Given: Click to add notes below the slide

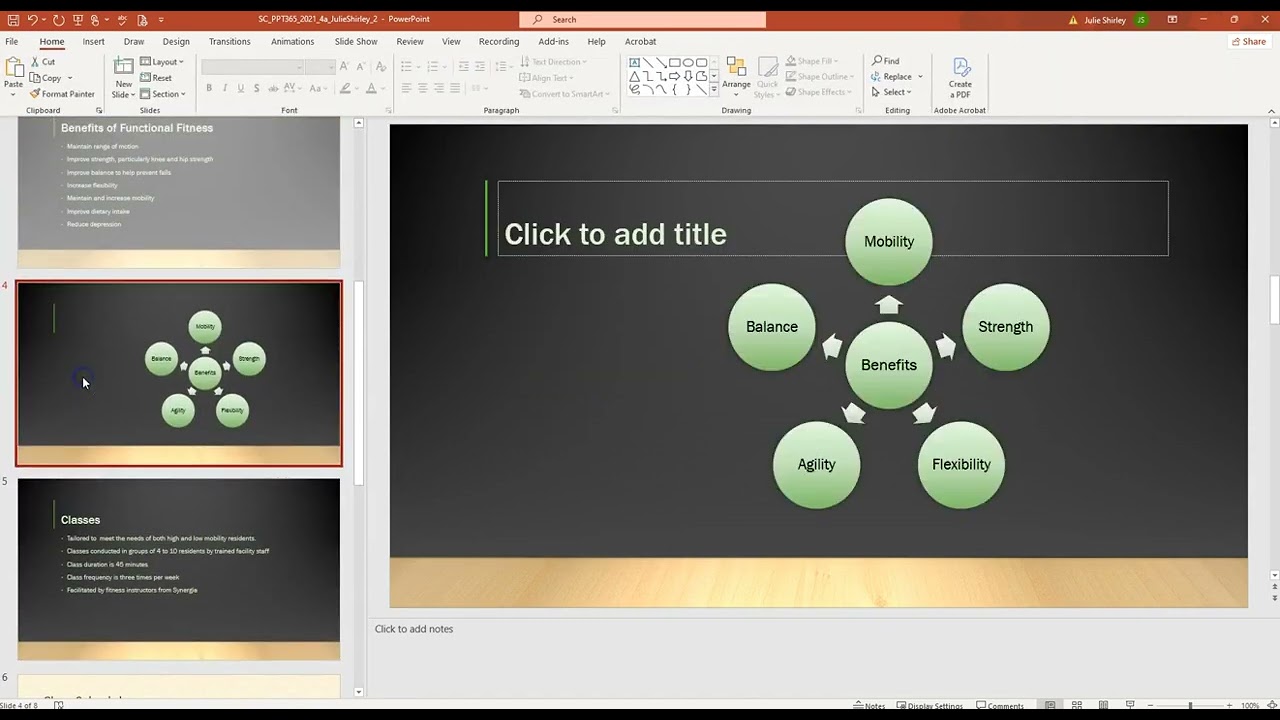Looking at the screenshot, I should pos(414,629).
